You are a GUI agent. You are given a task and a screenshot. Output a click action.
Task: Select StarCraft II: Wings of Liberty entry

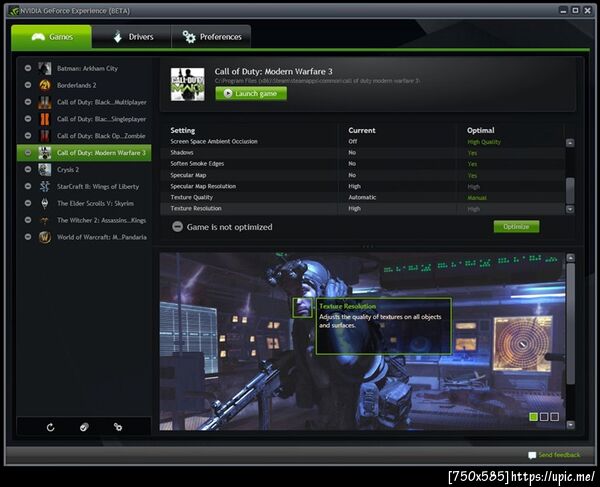tap(84, 186)
